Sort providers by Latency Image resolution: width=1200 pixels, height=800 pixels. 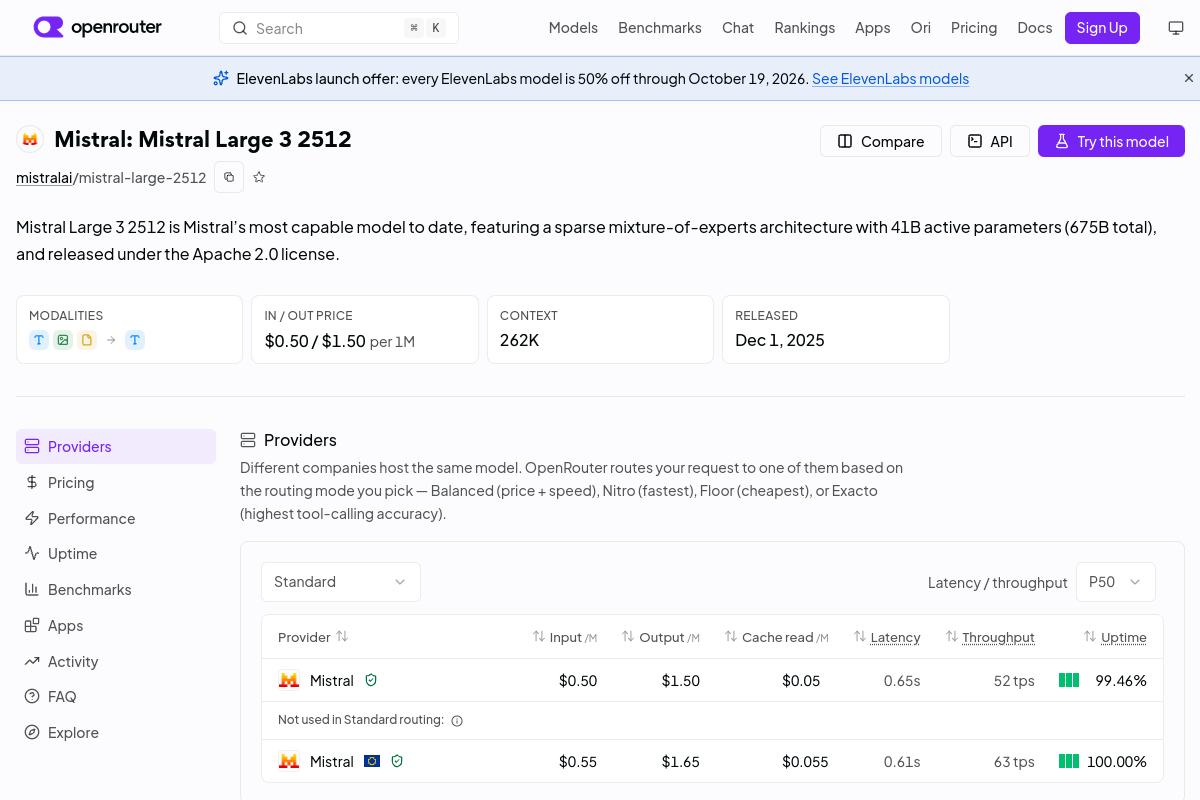pos(887,637)
